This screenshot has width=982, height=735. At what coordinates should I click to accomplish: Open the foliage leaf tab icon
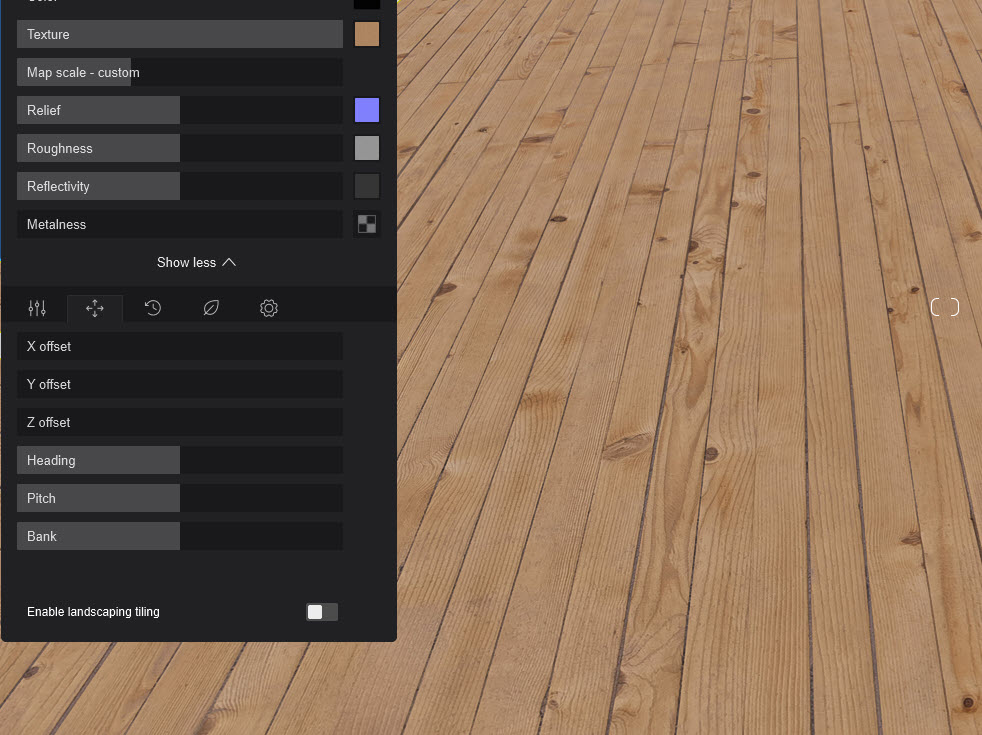(x=211, y=308)
